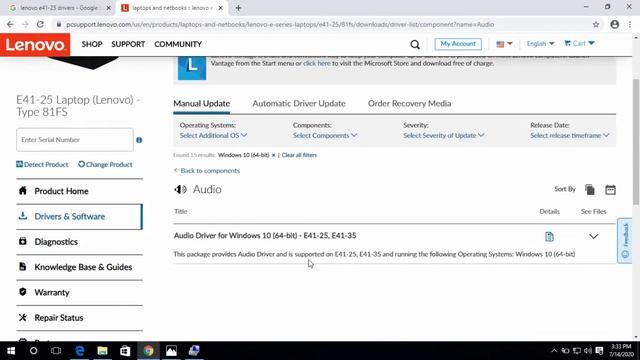Screen dimensions: 640x360
Task: Open the Action Center notifications icon
Action: (599, 351)
